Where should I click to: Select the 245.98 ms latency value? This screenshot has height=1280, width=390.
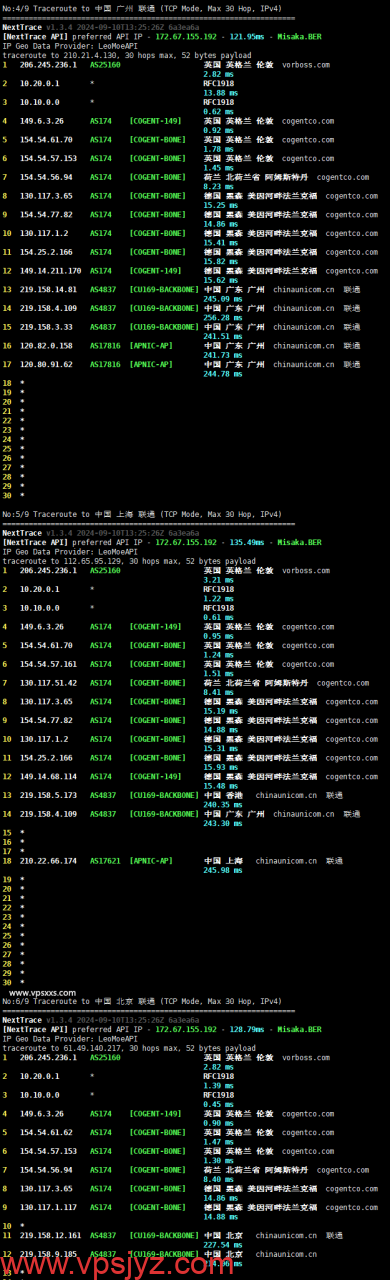(222, 870)
